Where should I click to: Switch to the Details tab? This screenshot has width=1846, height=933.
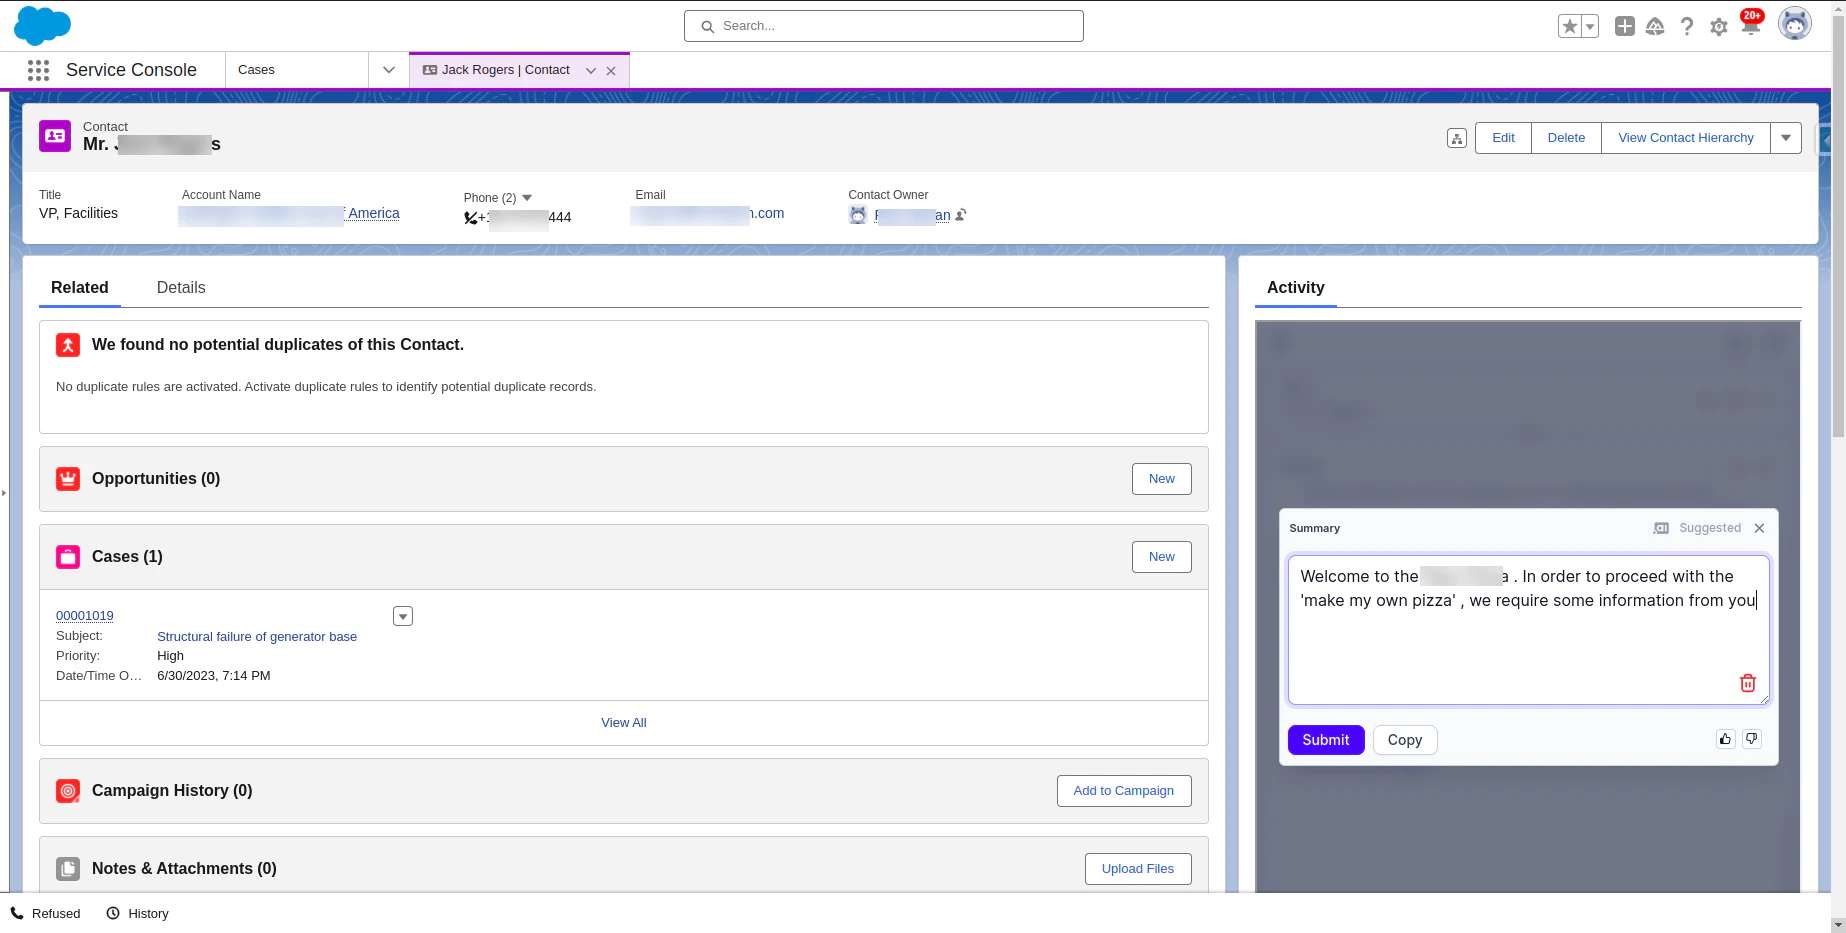coord(181,288)
